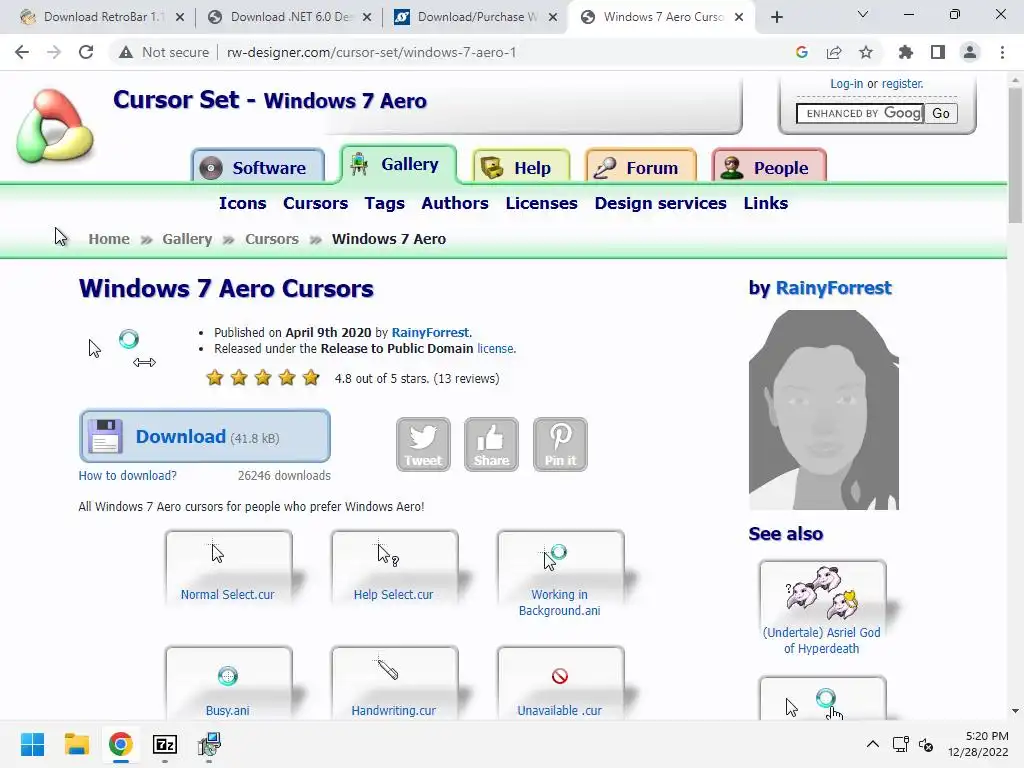Open Chrome's three-dot menu
The height and width of the screenshot is (768, 1024).
[1002, 52]
